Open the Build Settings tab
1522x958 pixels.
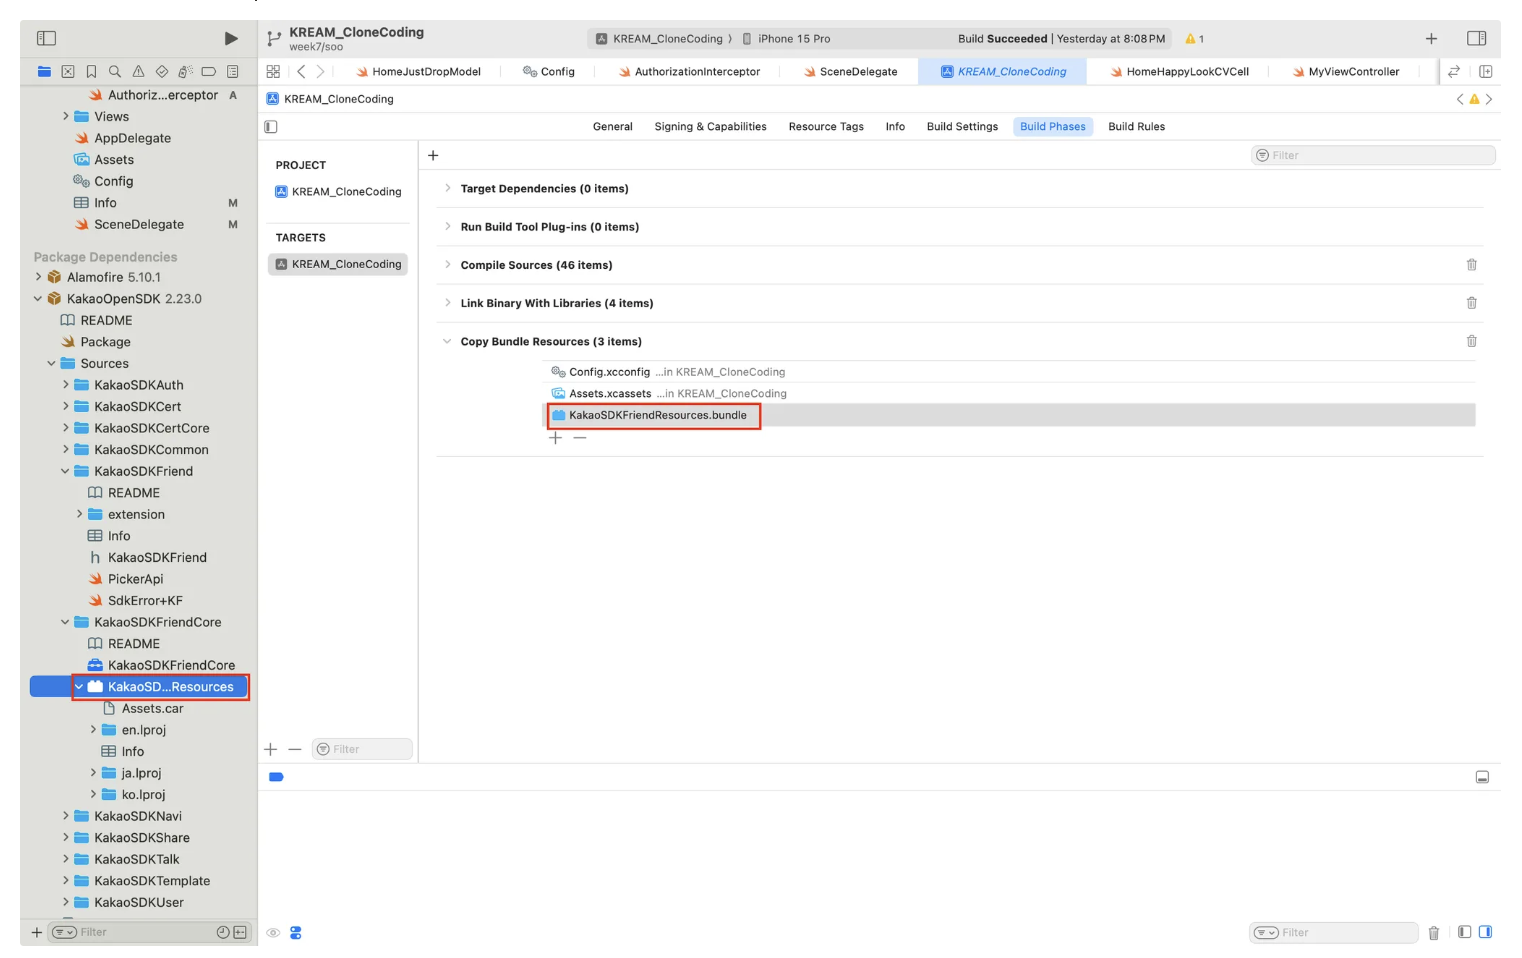962,127
